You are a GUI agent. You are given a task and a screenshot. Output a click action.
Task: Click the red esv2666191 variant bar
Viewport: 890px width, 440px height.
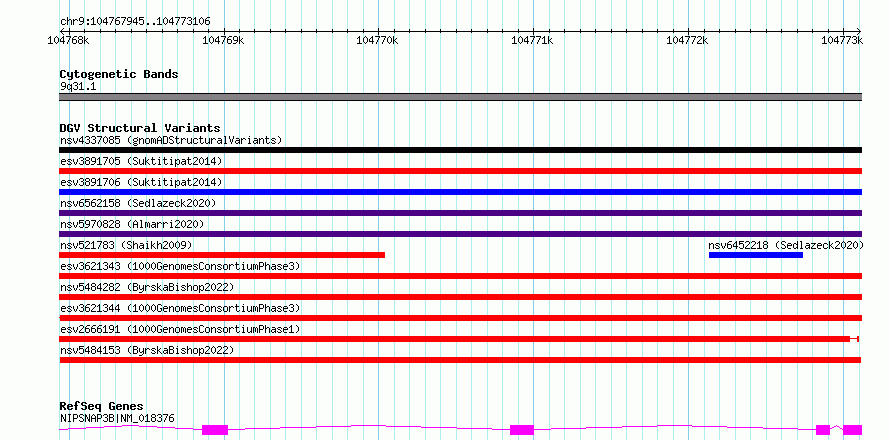(x=459, y=339)
